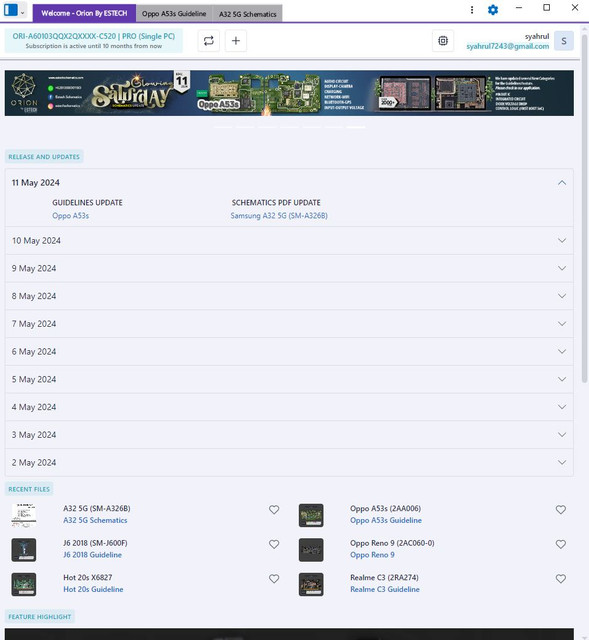Click the refresh/sync arrows button
This screenshot has width=589, height=640.
point(209,41)
